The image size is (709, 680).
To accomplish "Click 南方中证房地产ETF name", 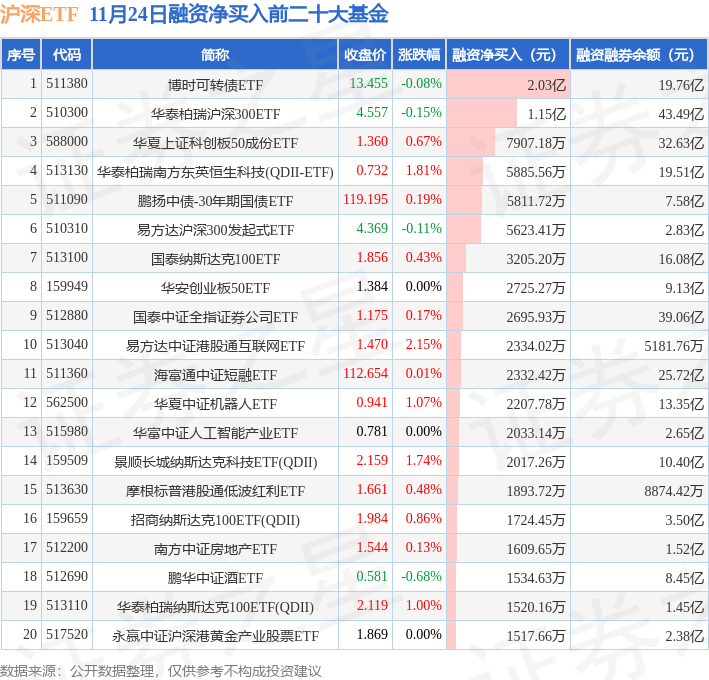I will click(x=215, y=548).
